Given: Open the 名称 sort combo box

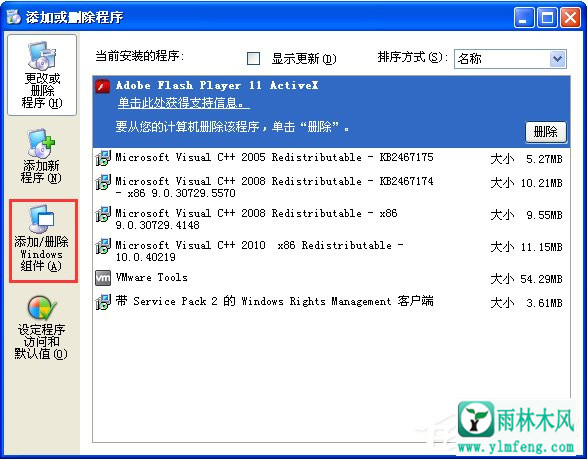Looking at the screenshot, I should pos(510,59).
